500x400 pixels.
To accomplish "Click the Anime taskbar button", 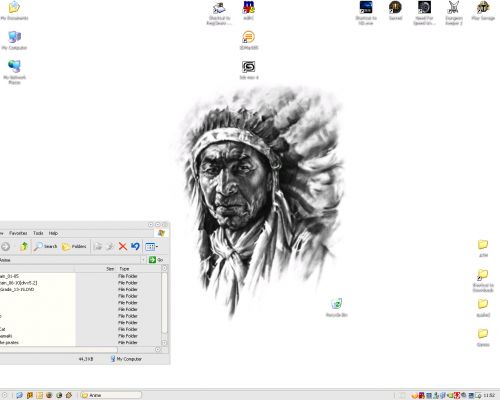I will coord(111,395).
